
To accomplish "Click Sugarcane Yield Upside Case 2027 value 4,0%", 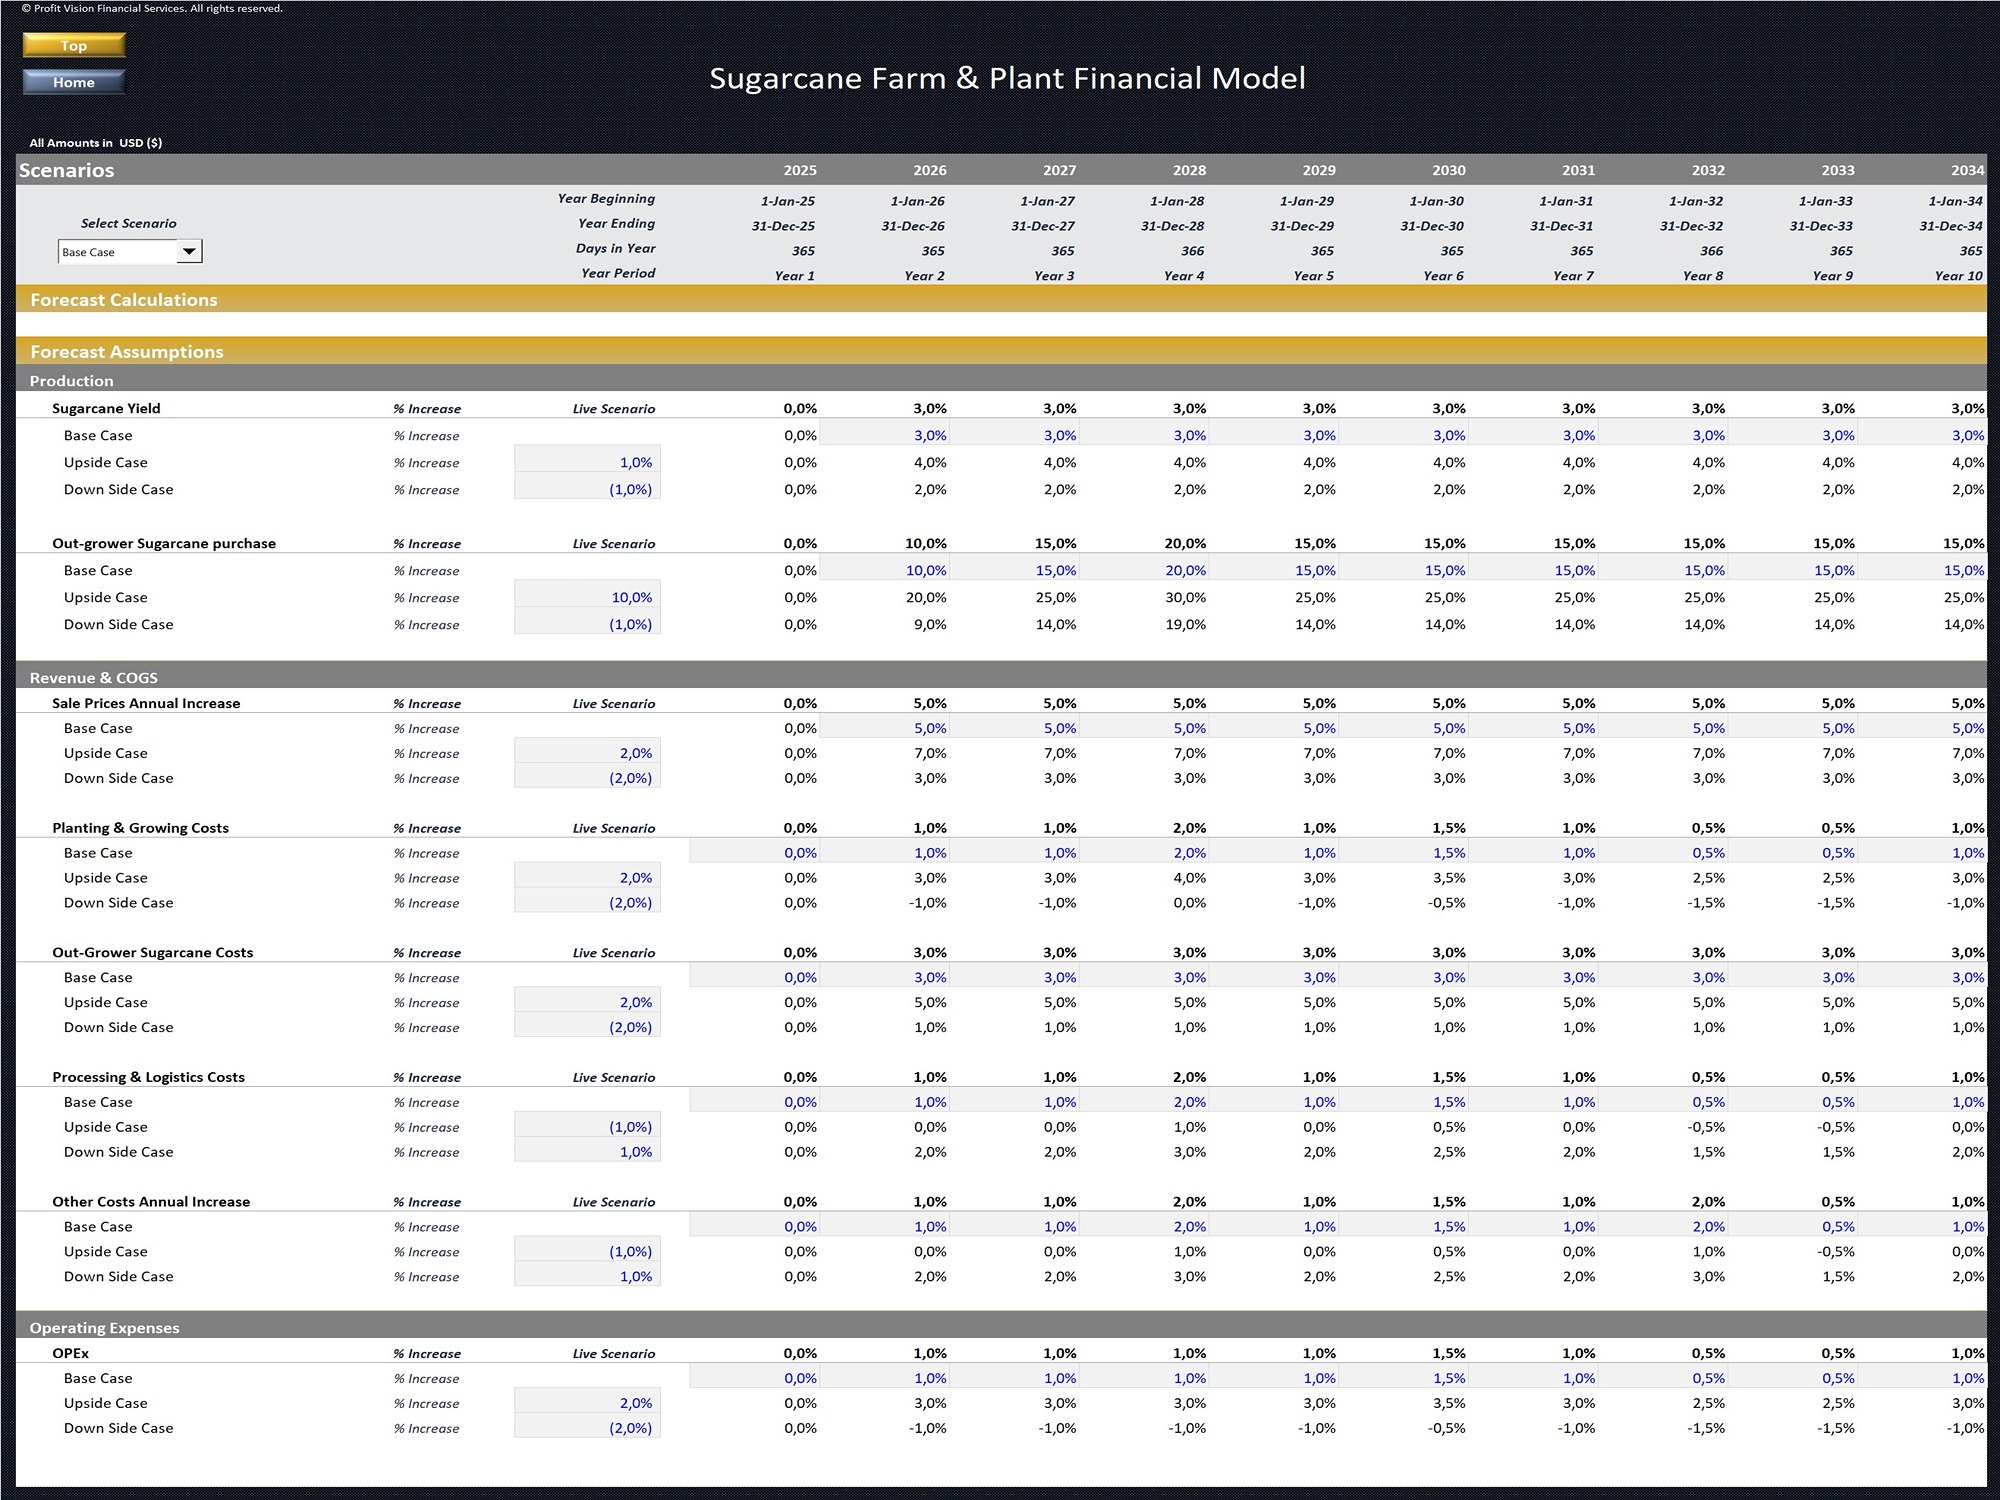I will point(1060,463).
